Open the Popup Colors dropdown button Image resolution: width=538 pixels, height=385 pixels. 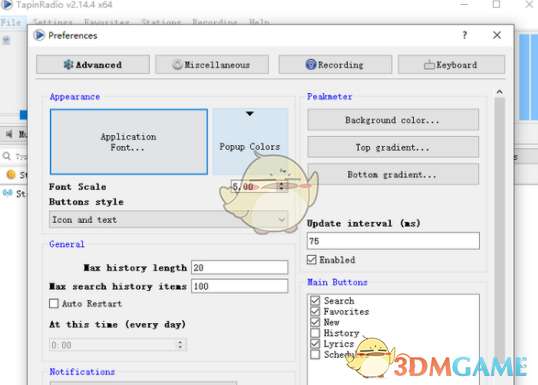pyautogui.click(x=250, y=141)
